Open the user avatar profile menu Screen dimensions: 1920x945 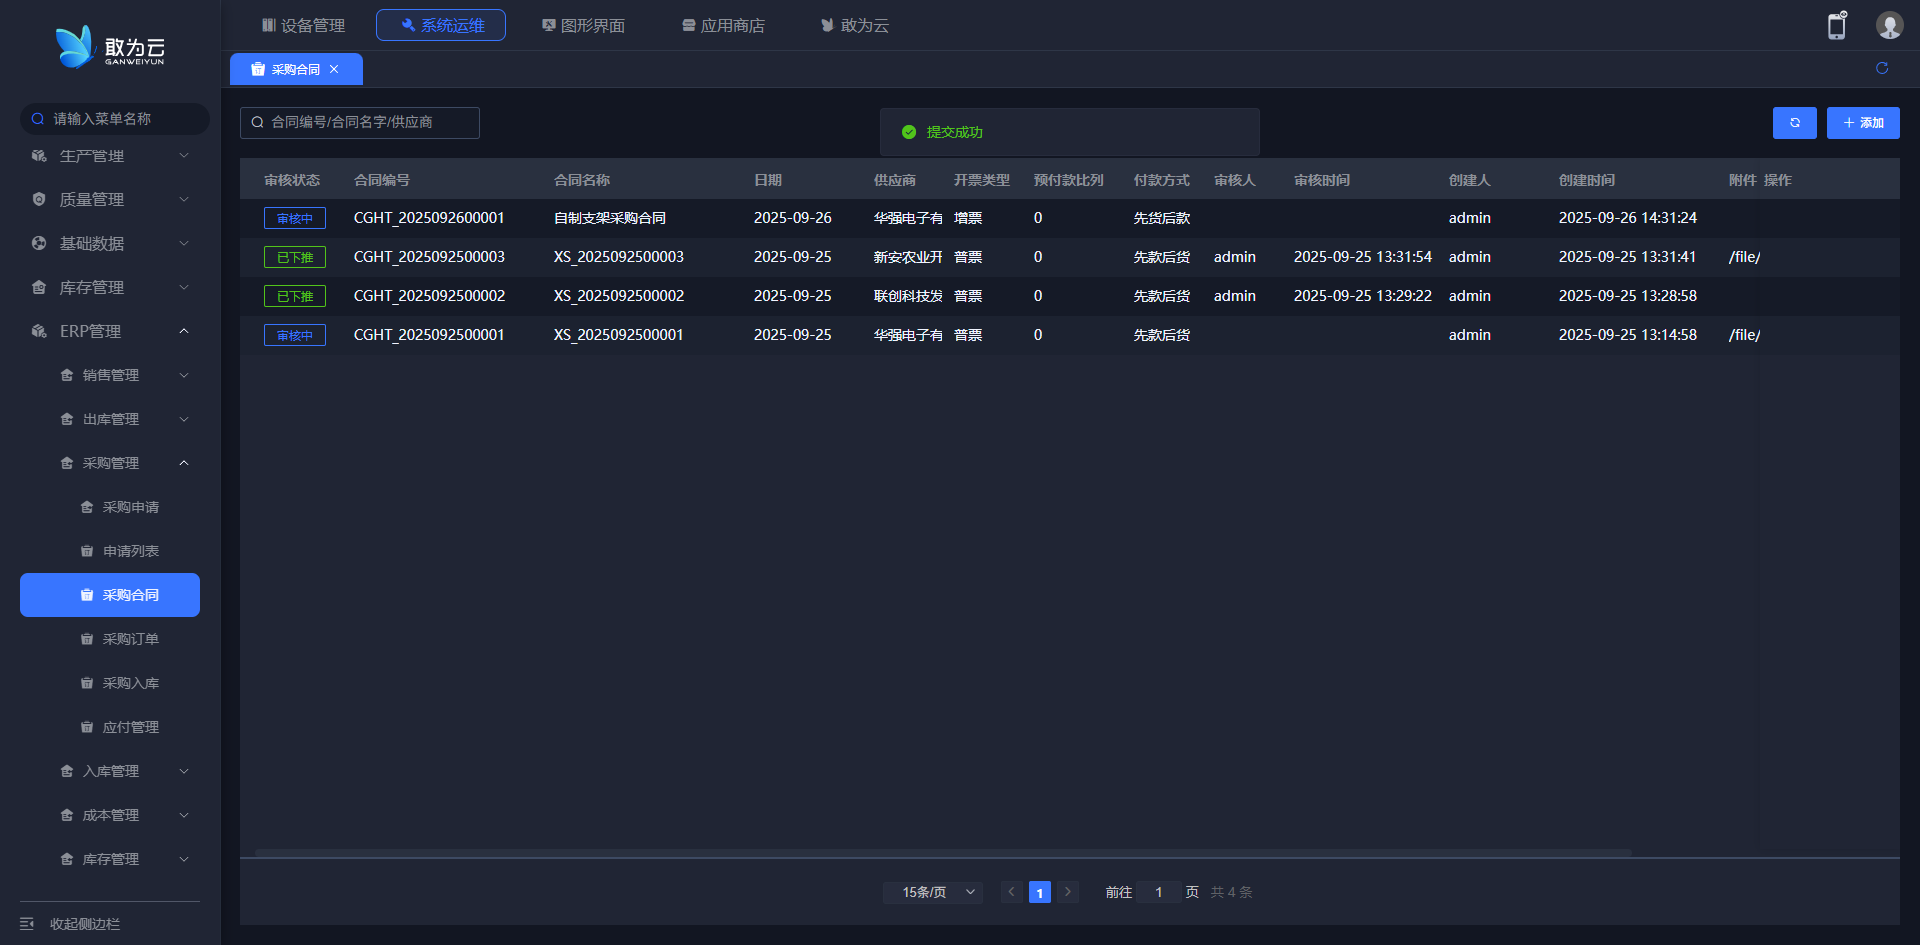pos(1889,26)
